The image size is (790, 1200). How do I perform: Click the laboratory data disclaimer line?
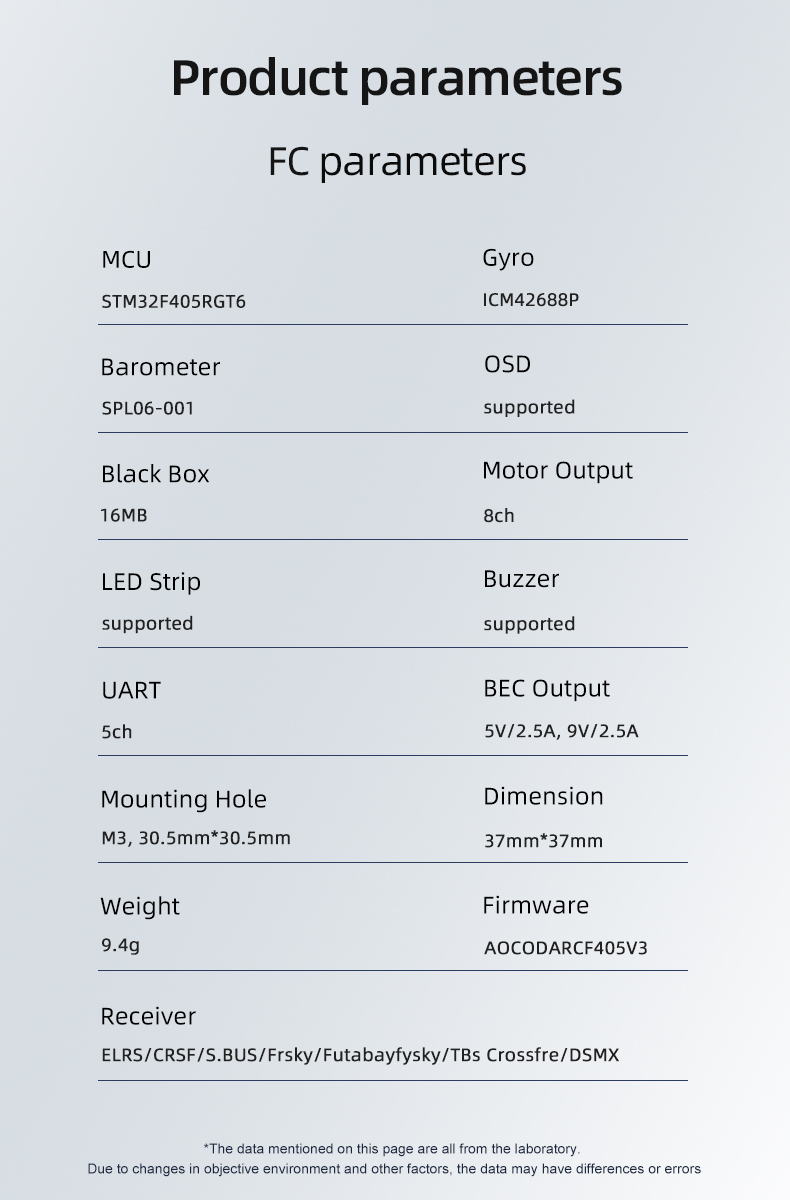(x=392, y=1149)
